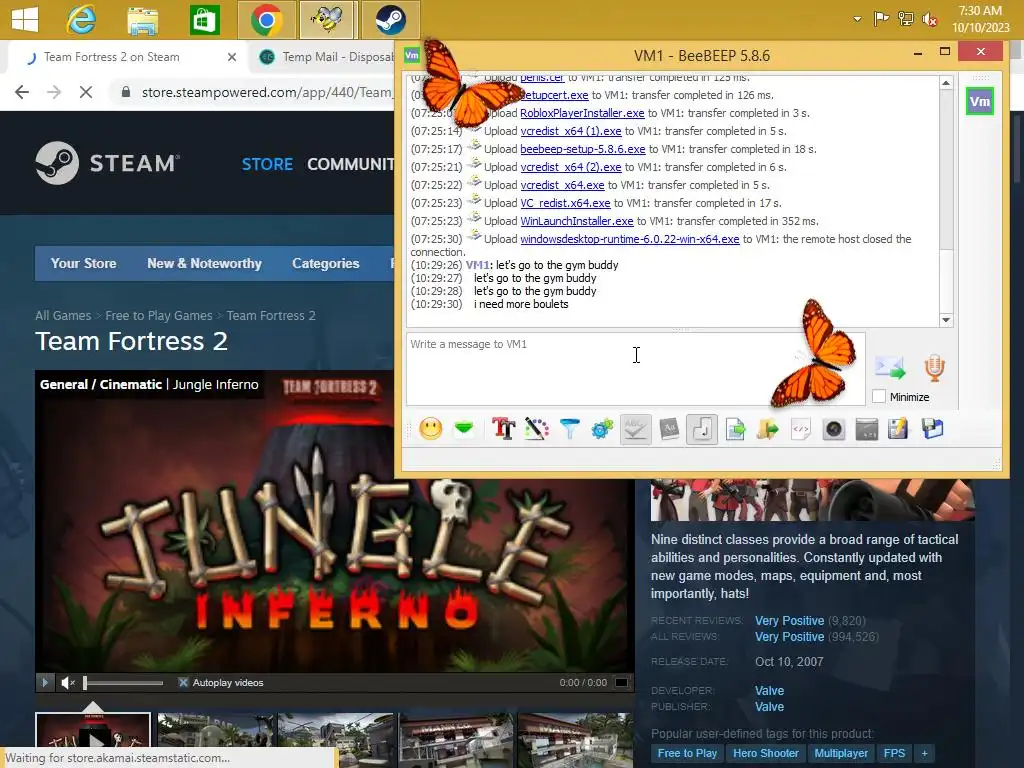Click the Steam logo on store page

click(108, 163)
